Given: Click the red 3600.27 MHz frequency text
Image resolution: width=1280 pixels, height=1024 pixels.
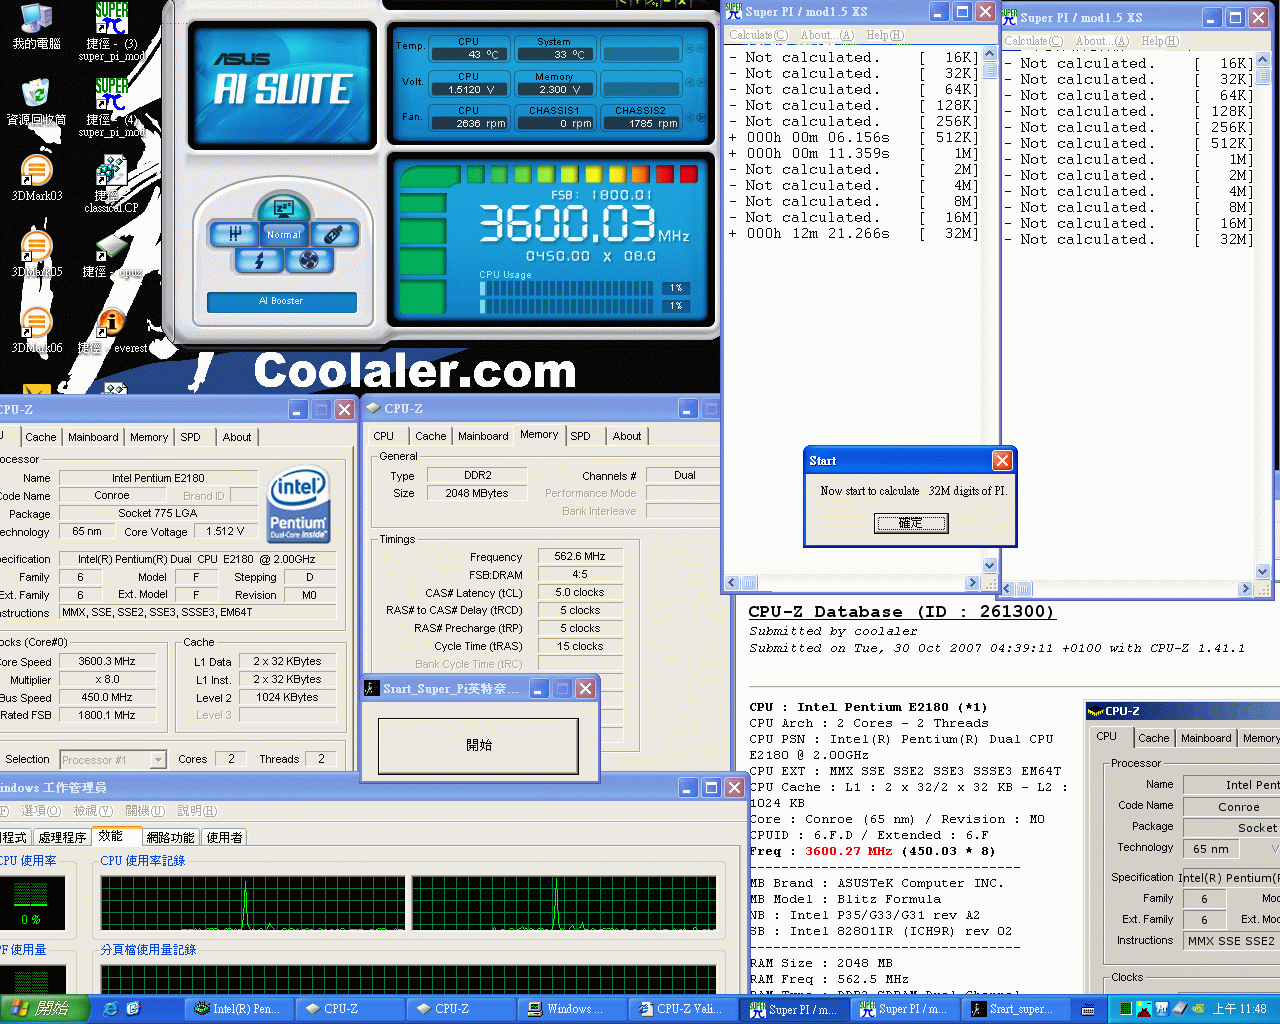Looking at the screenshot, I should (848, 851).
